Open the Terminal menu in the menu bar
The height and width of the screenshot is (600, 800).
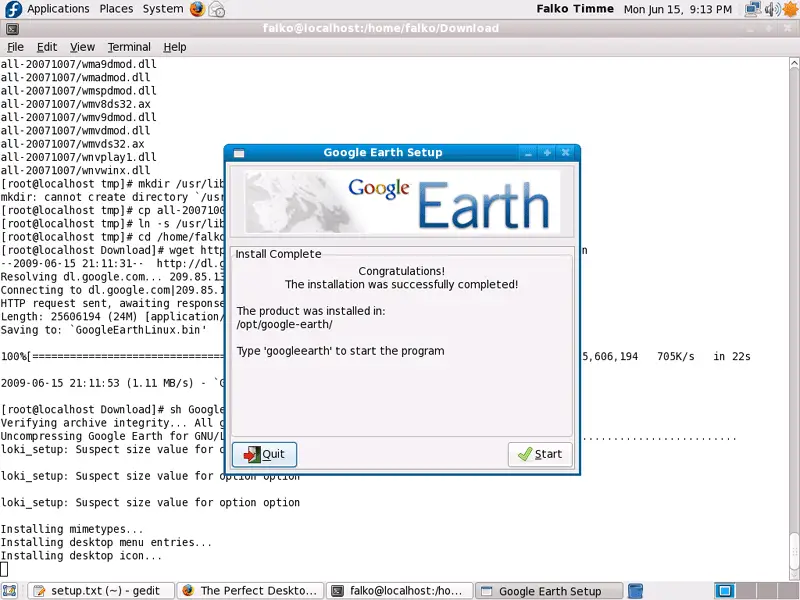(x=129, y=47)
